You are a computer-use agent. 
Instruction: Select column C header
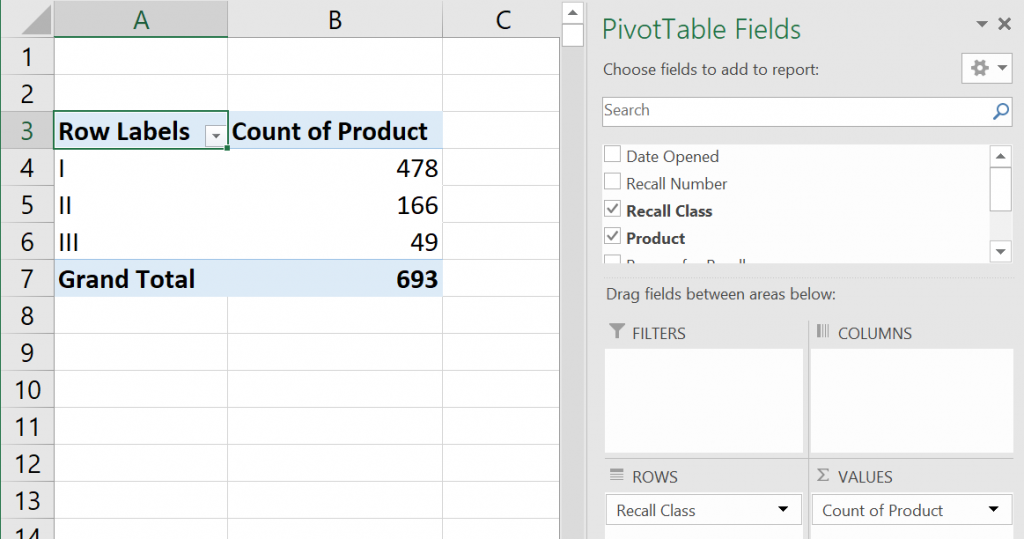pyautogui.click(x=501, y=19)
